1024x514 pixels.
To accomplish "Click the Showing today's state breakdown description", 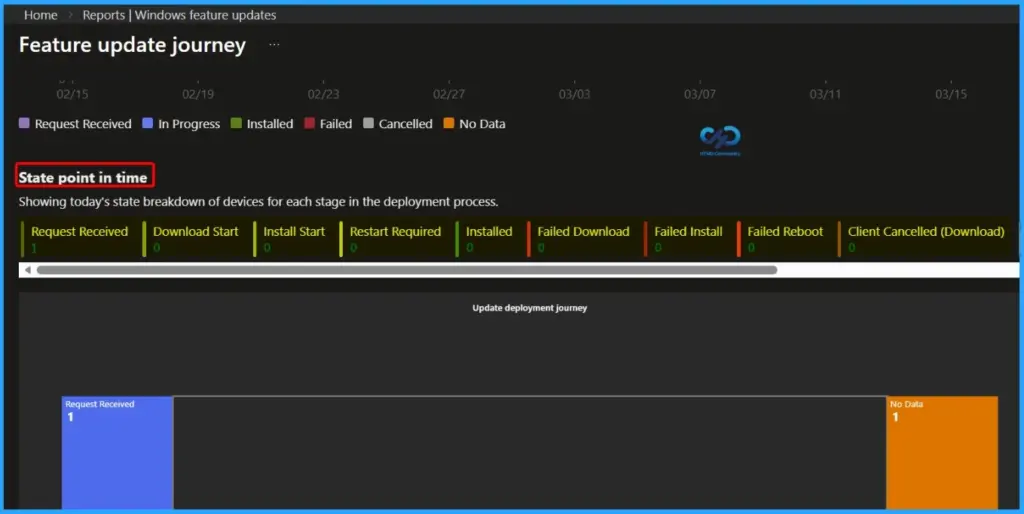I will pos(259,202).
